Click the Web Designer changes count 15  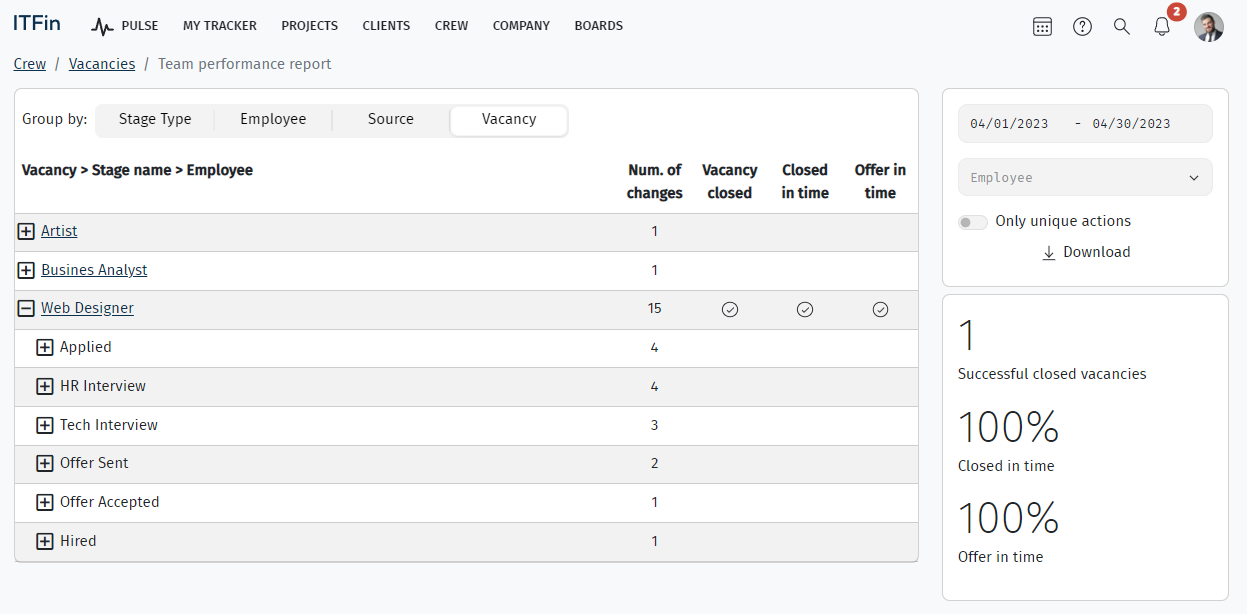[x=655, y=308]
